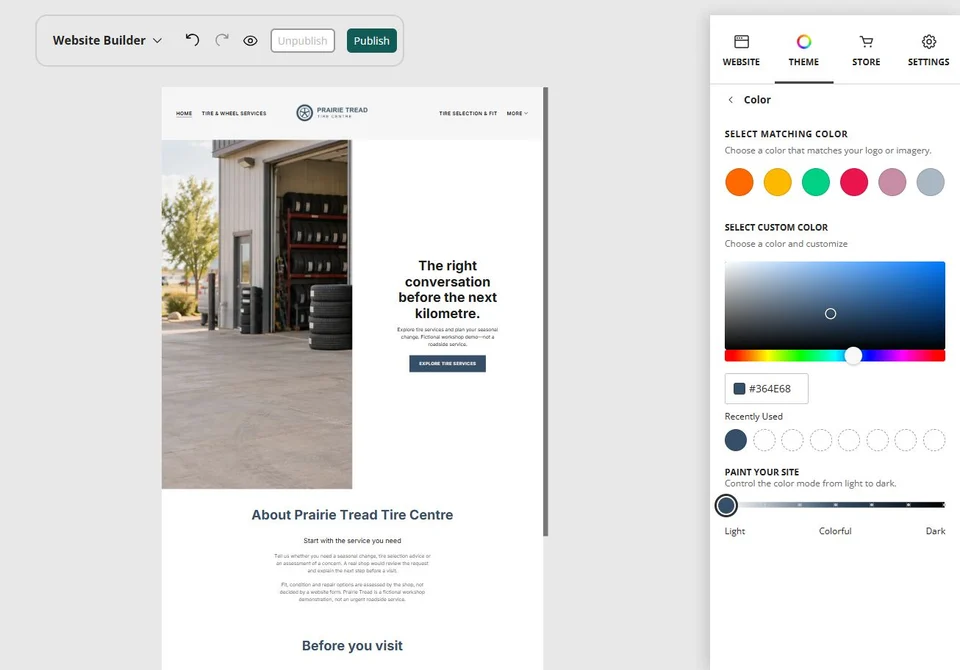Choose the yellow matching color
This screenshot has width=960, height=670.
point(778,183)
